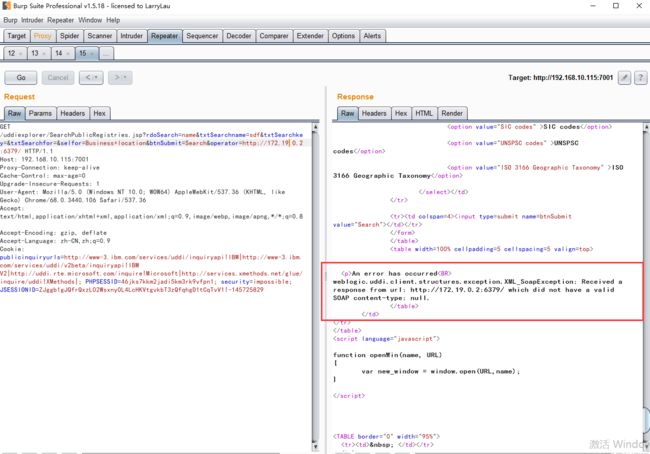Viewport: 650px width, 454px height.
Task: Click the Cache-Control: max-age=0 line
Action: (43, 175)
